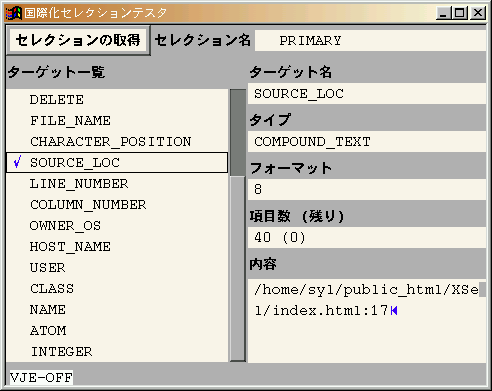Select HOST_NAME in the target list
This screenshot has height=391, width=492.
tap(117, 247)
